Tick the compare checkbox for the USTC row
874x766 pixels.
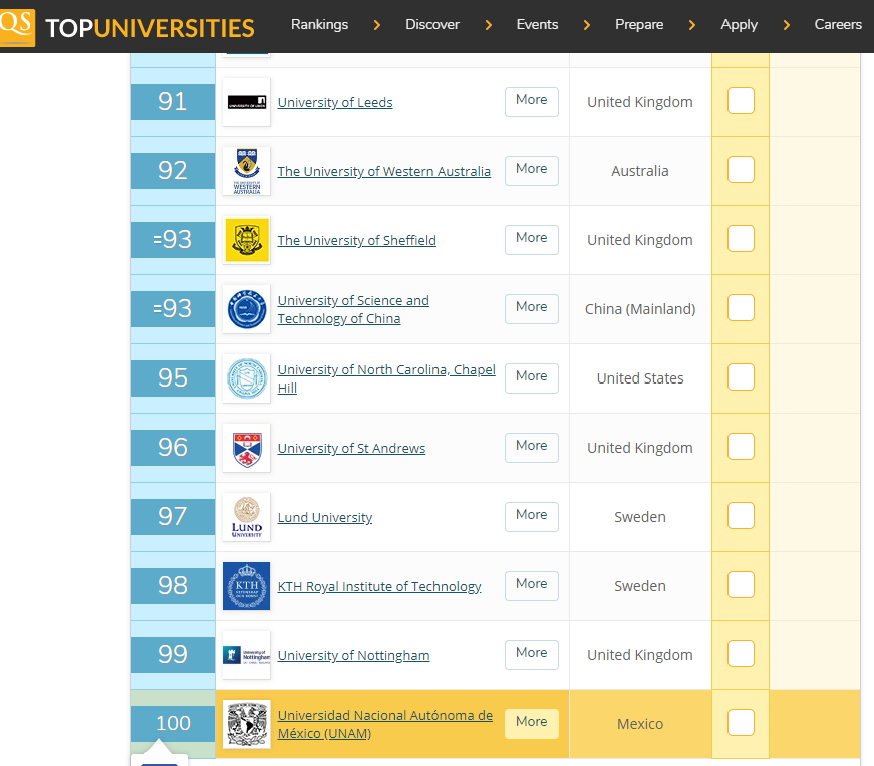741,308
